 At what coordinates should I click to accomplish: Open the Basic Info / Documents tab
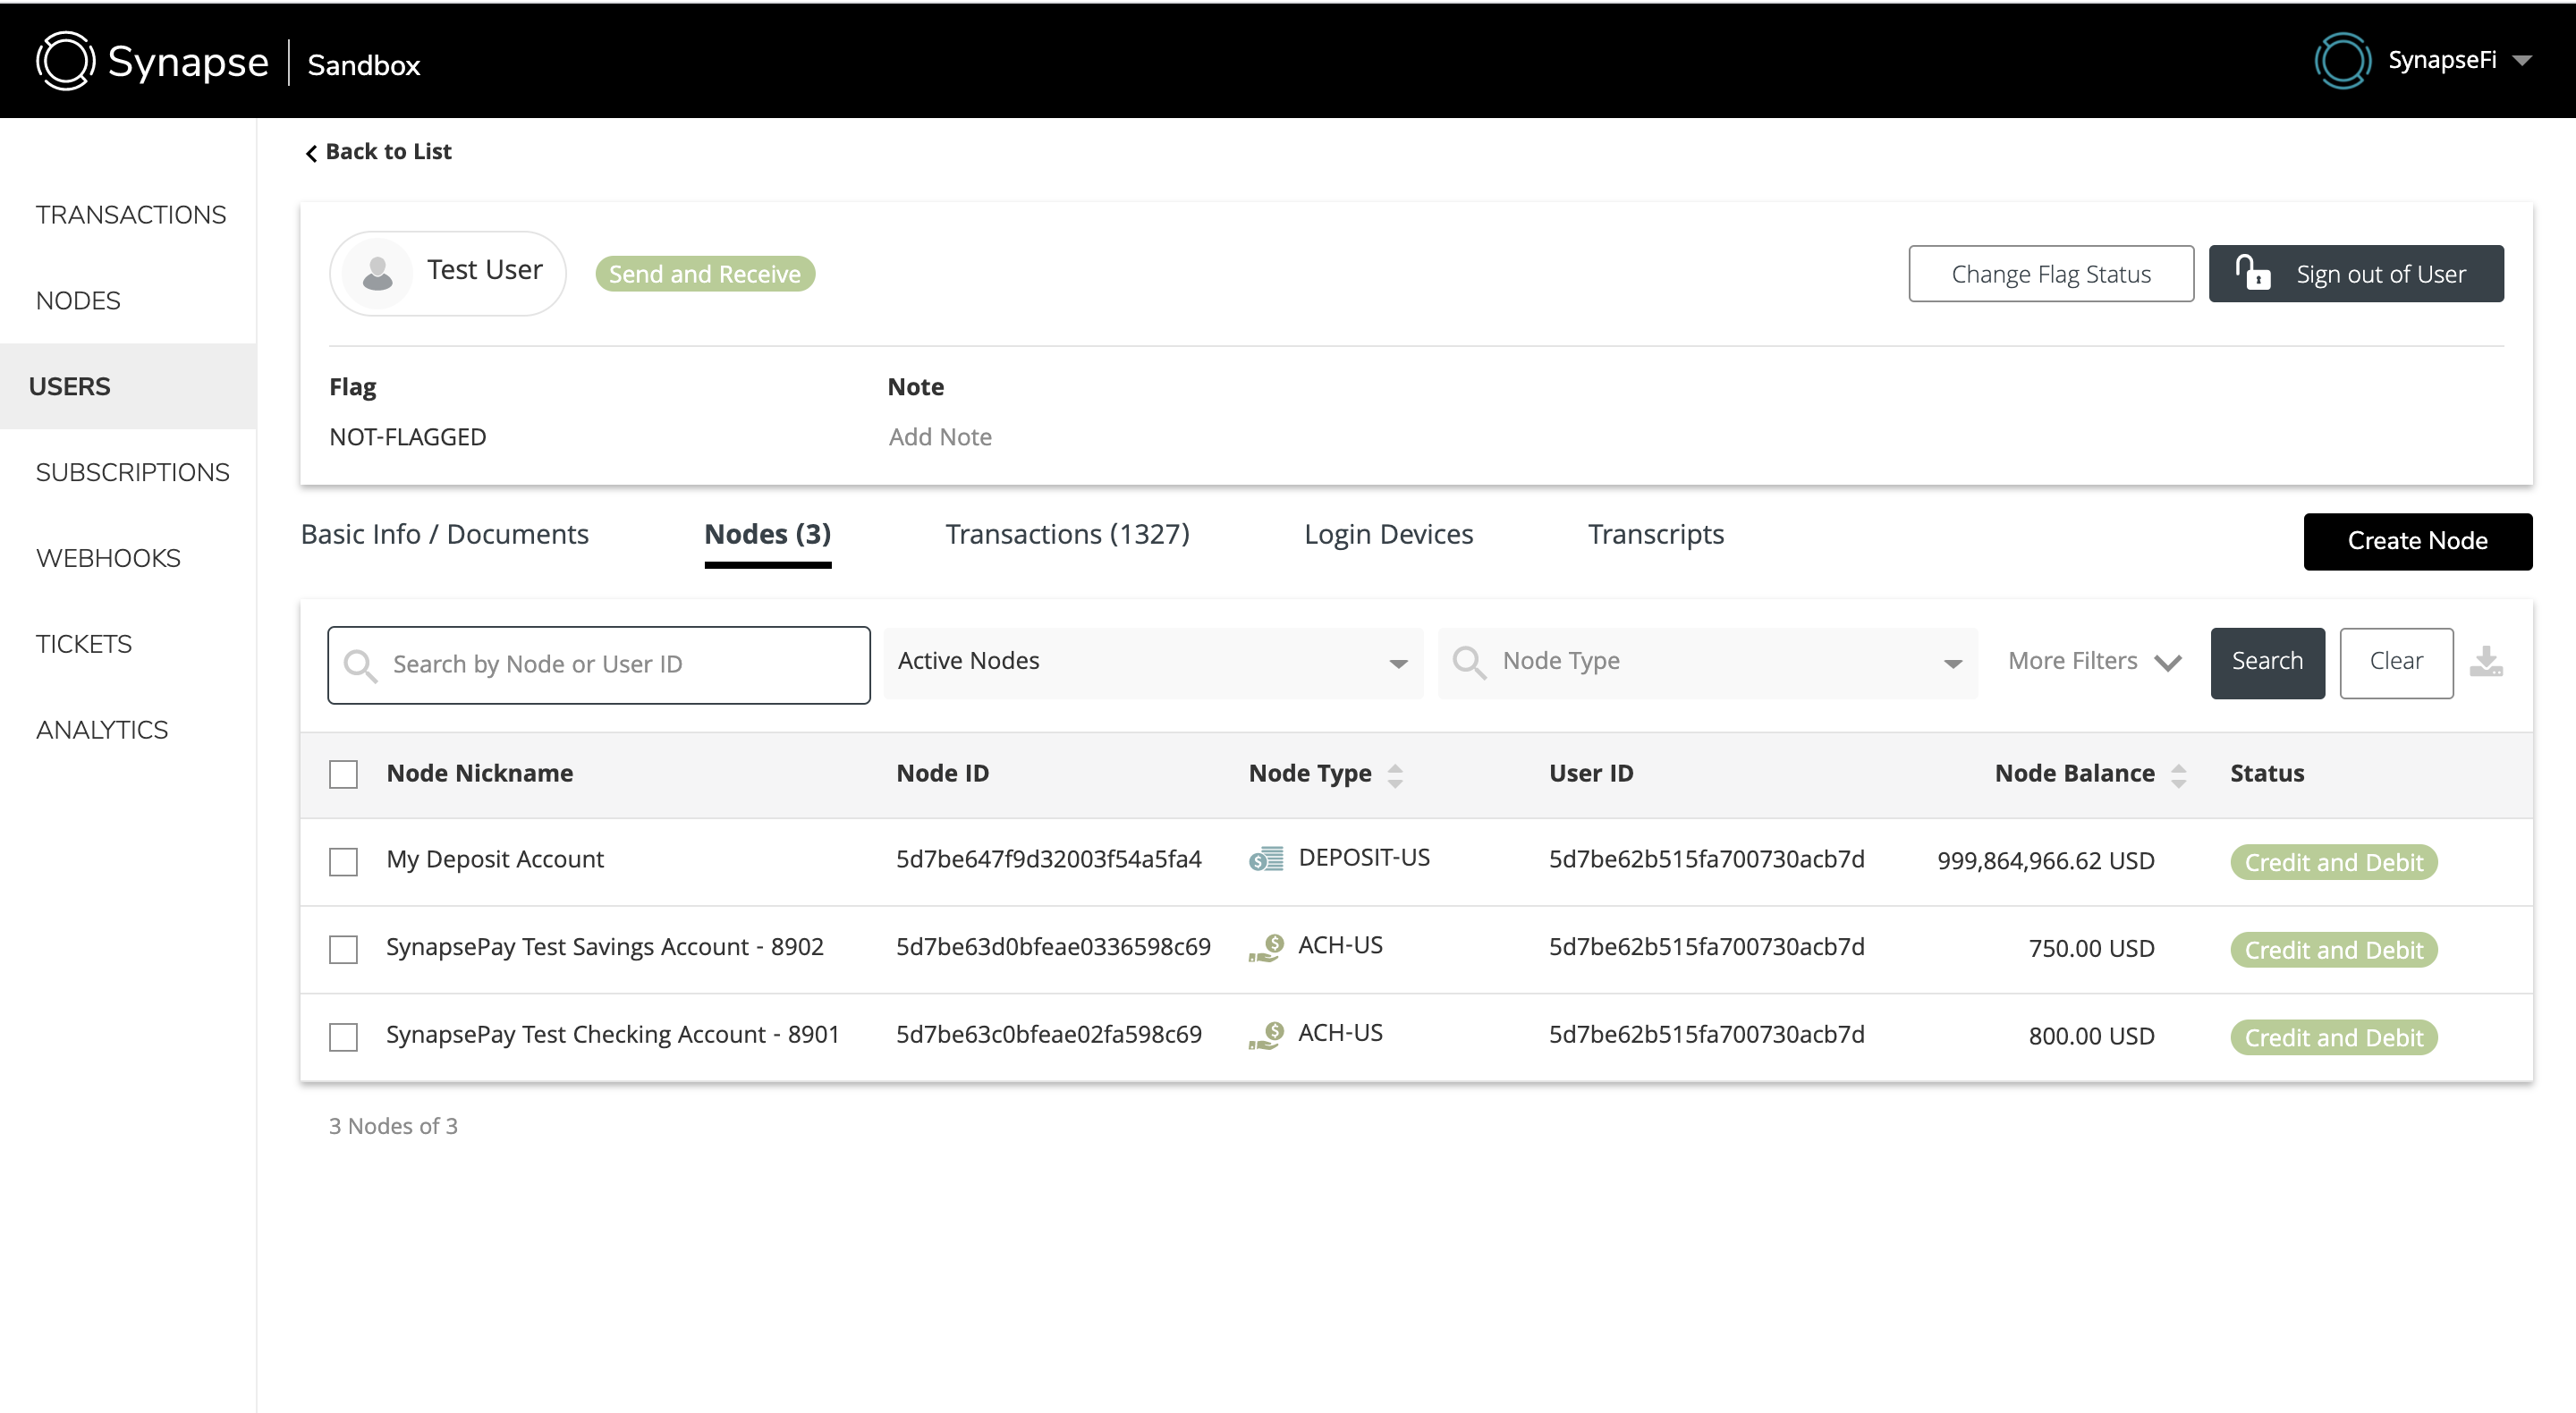click(444, 534)
